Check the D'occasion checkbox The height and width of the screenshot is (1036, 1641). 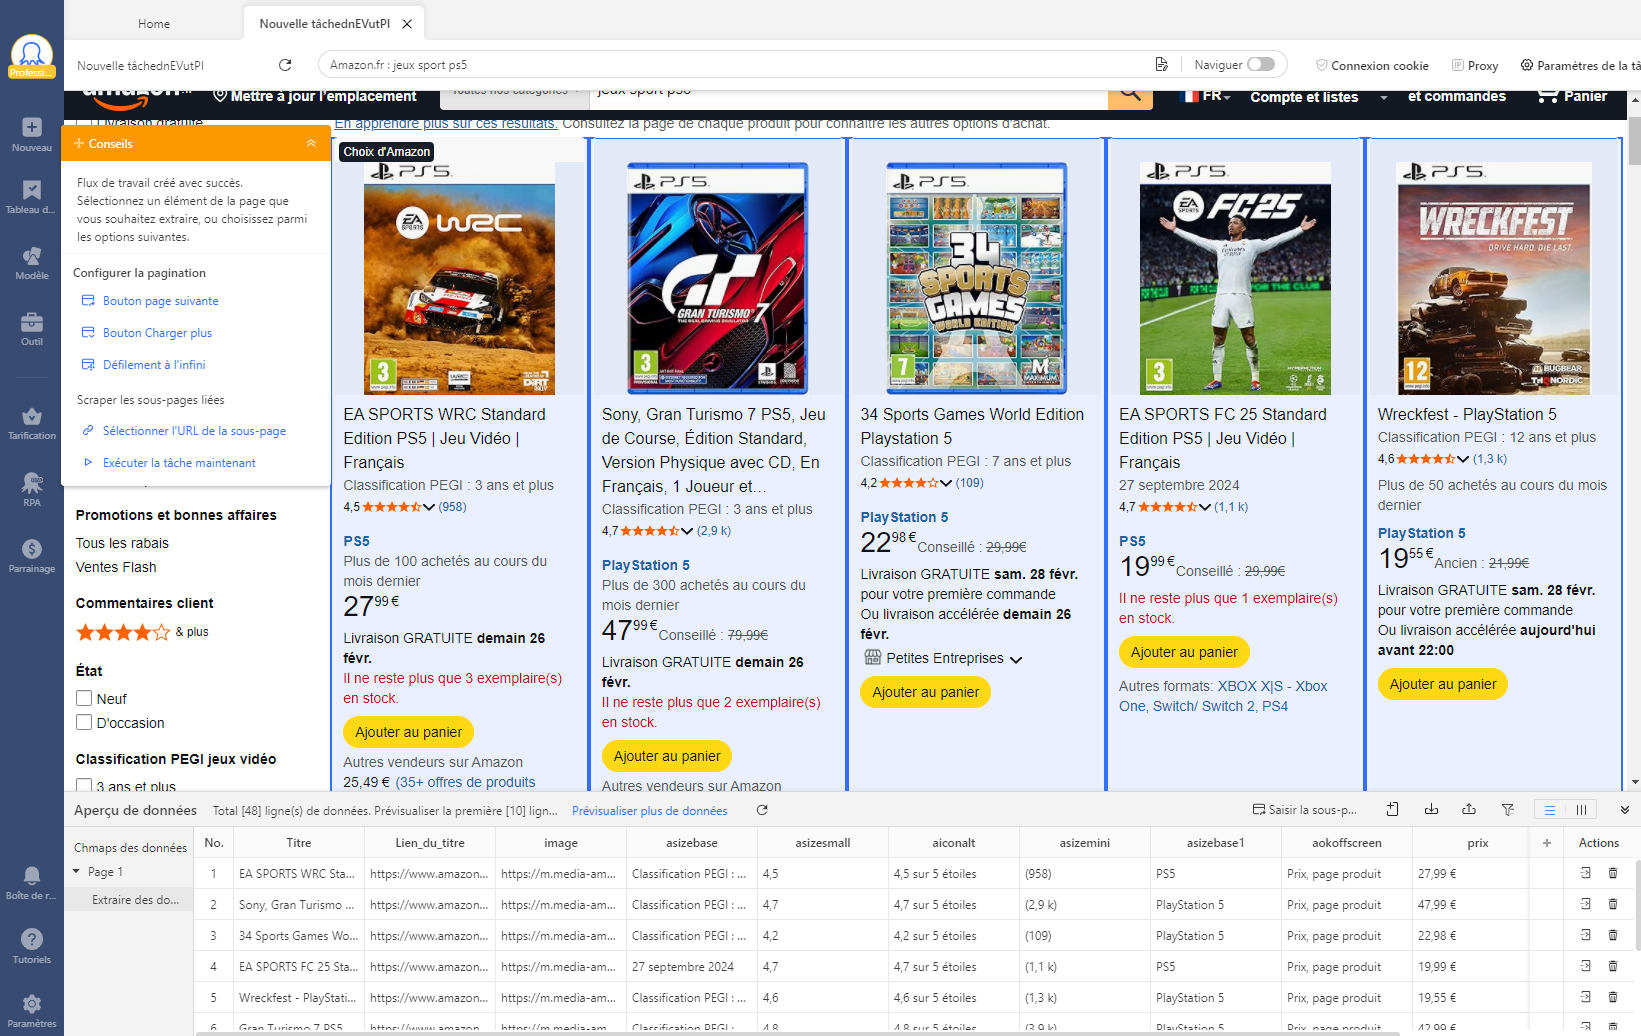pyautogui.click(x=85, y=722)
